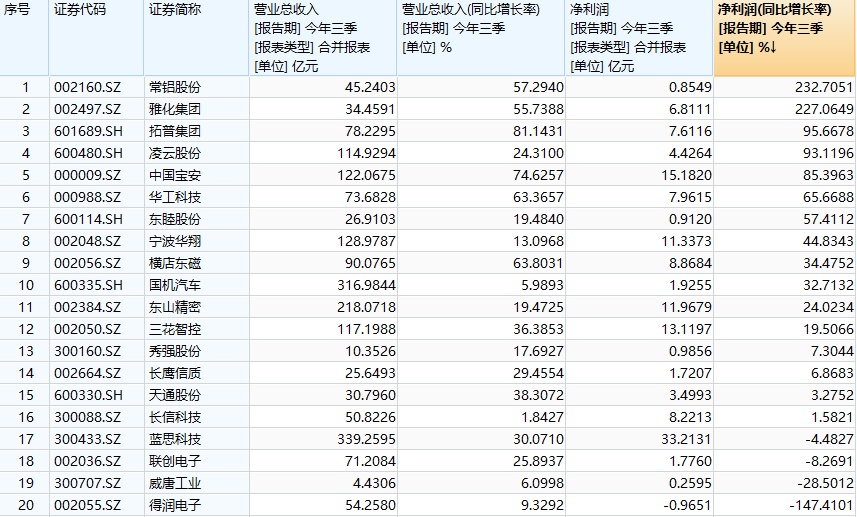Viewport: 857px width, 517px height.
Task: Select stock name 威唐工业
Action: click(x=175, y=483)
